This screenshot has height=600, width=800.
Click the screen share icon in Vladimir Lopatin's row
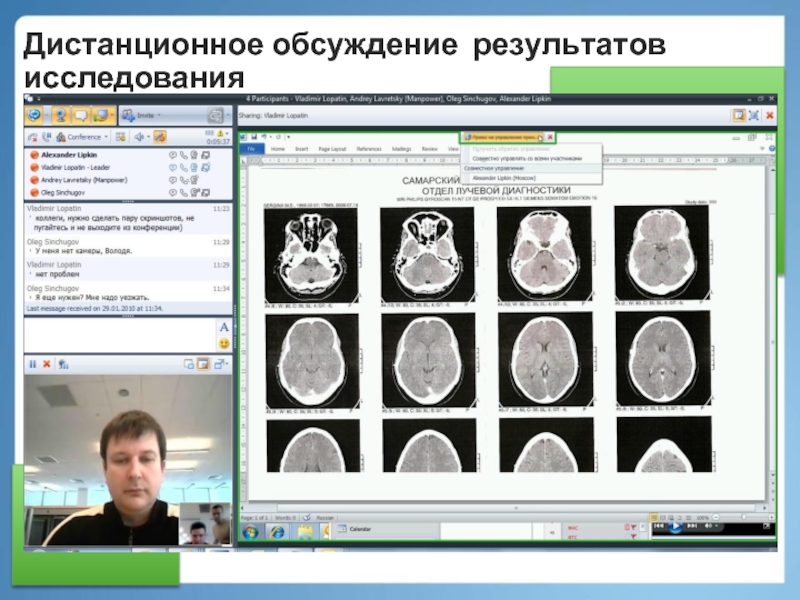pyautogui.click(x=206, y=167)
